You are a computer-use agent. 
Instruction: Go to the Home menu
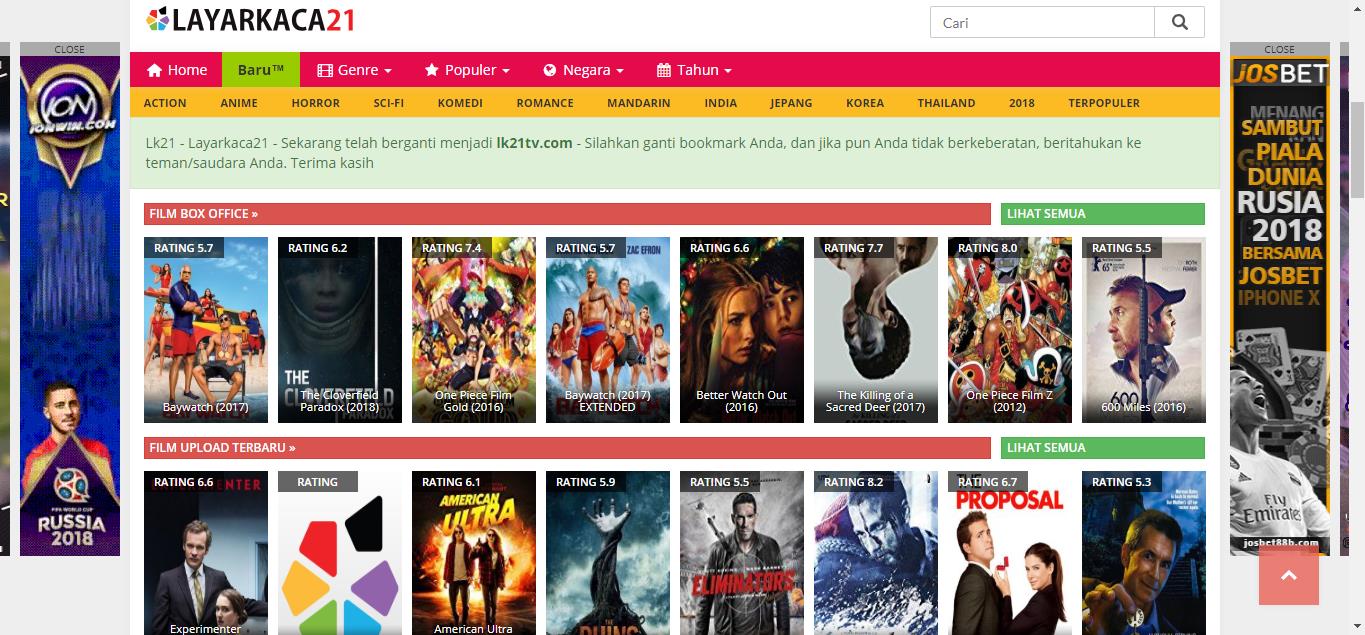pyautogui.click(x=177, y=70)
